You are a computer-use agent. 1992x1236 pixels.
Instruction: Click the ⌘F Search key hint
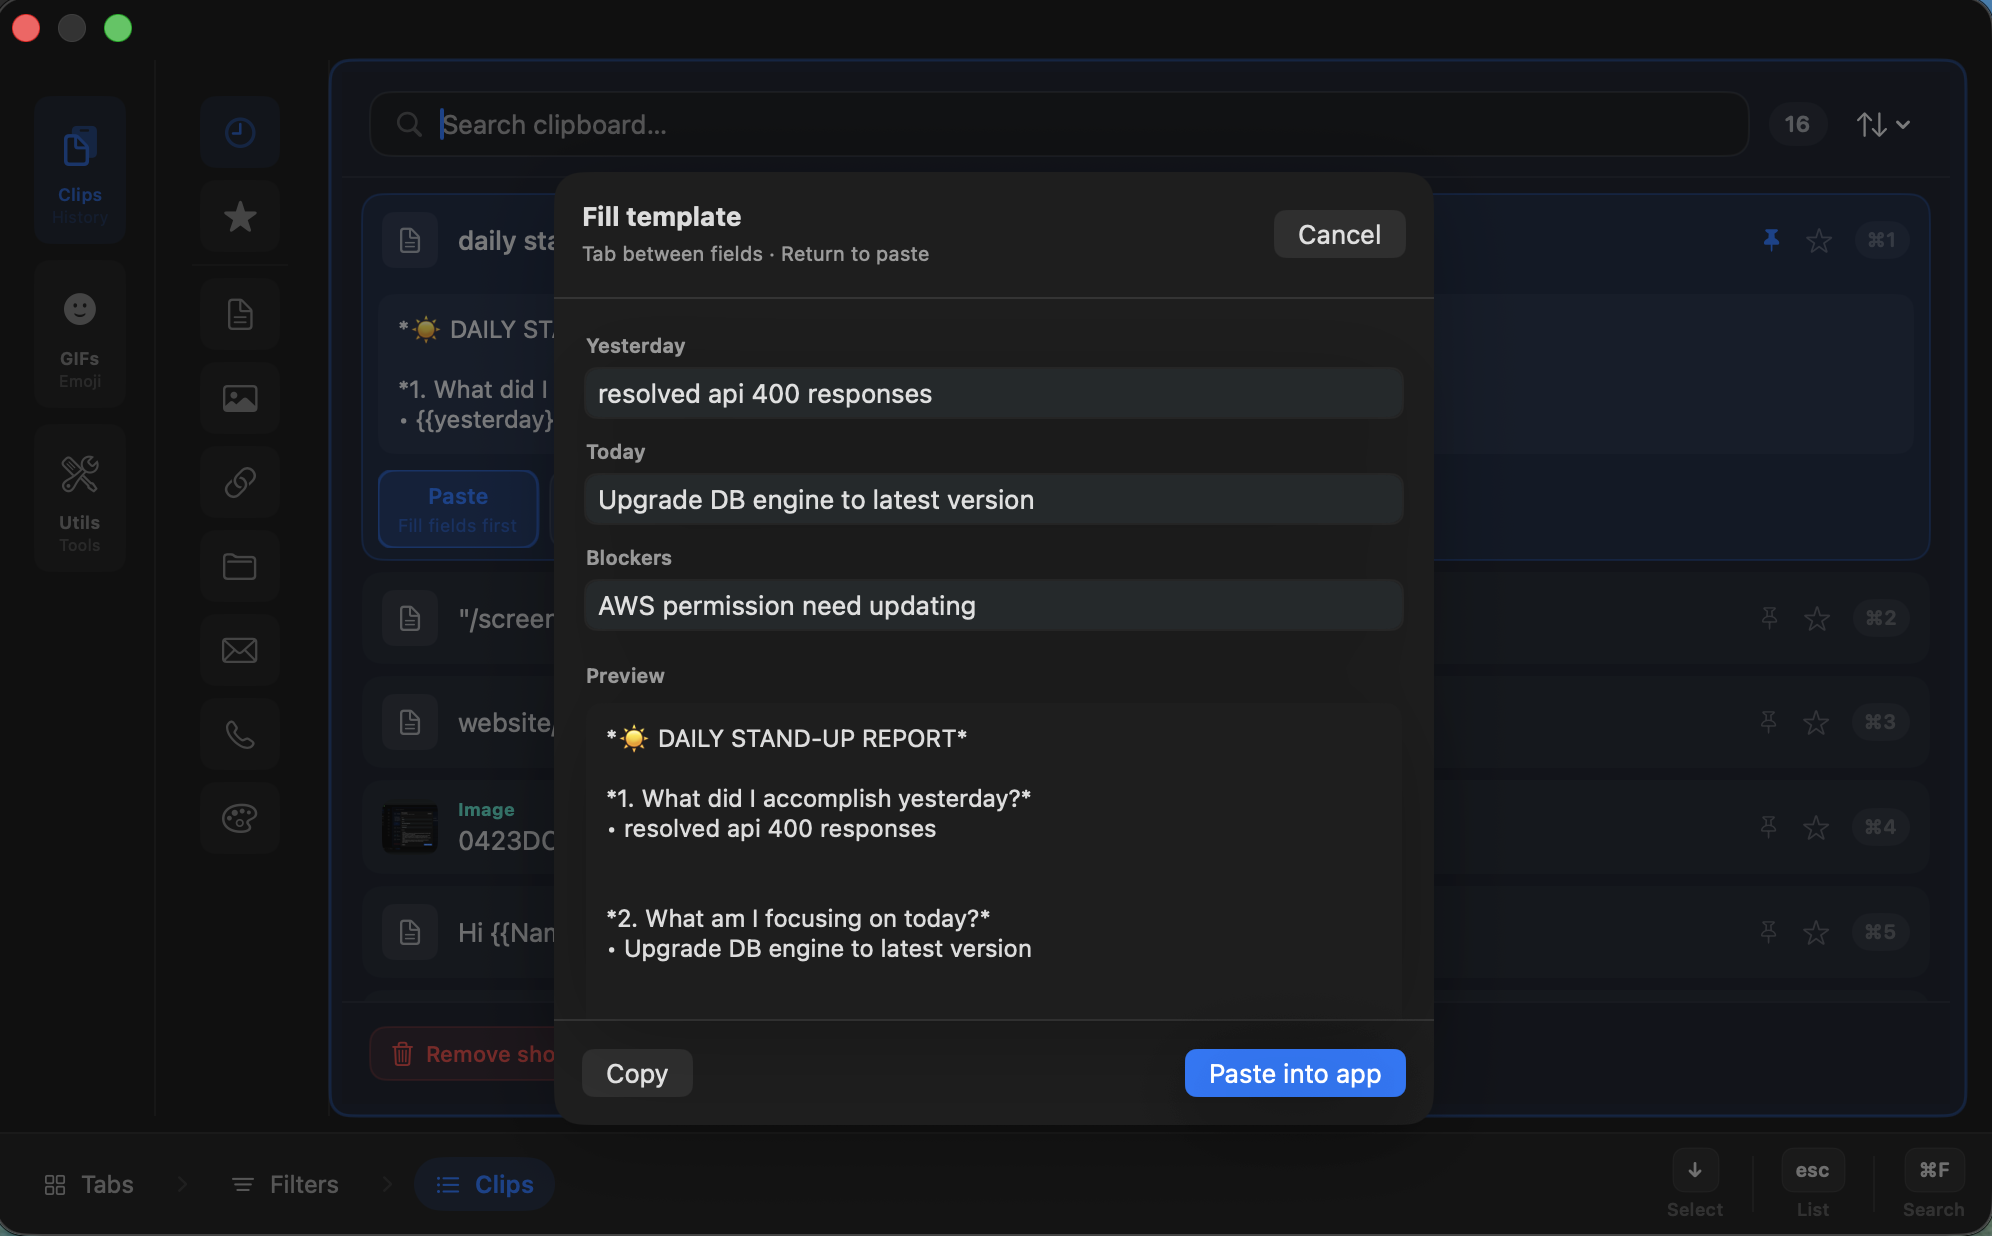(1934, 1170)
